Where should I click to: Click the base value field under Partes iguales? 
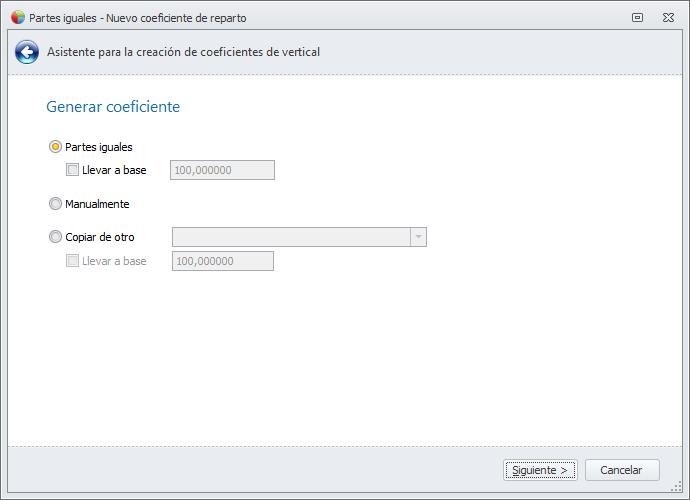(222, 170)
